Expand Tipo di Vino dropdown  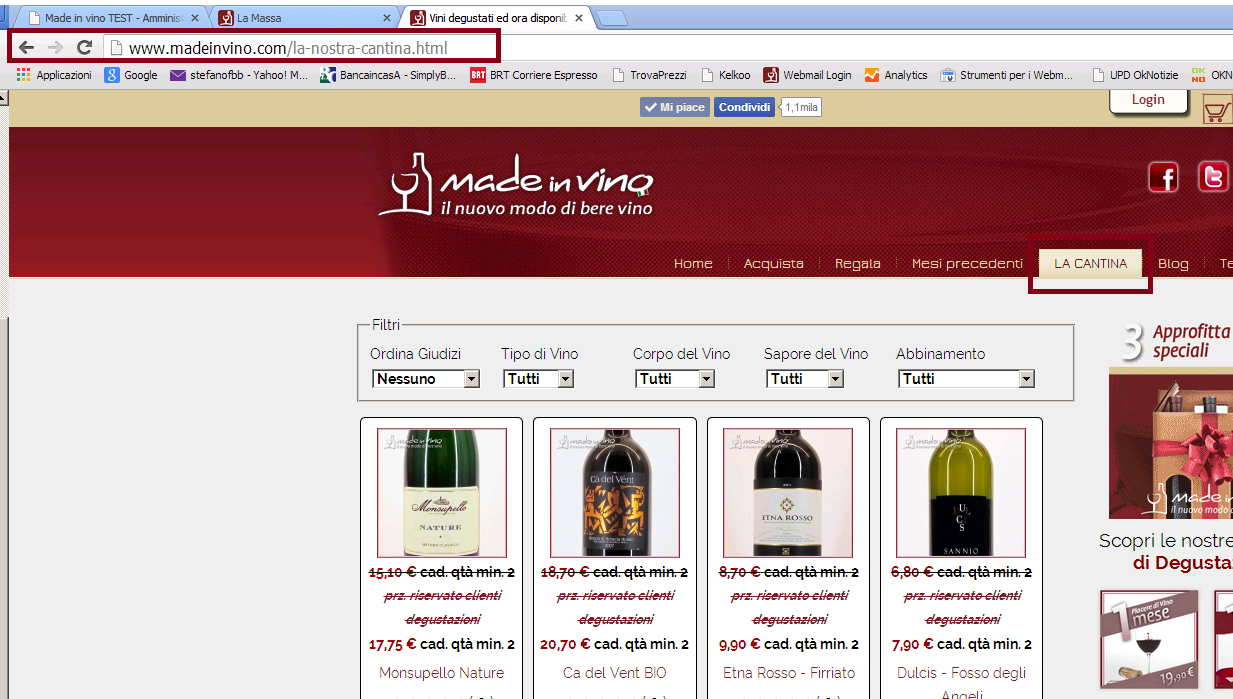(x=538, y=379)
